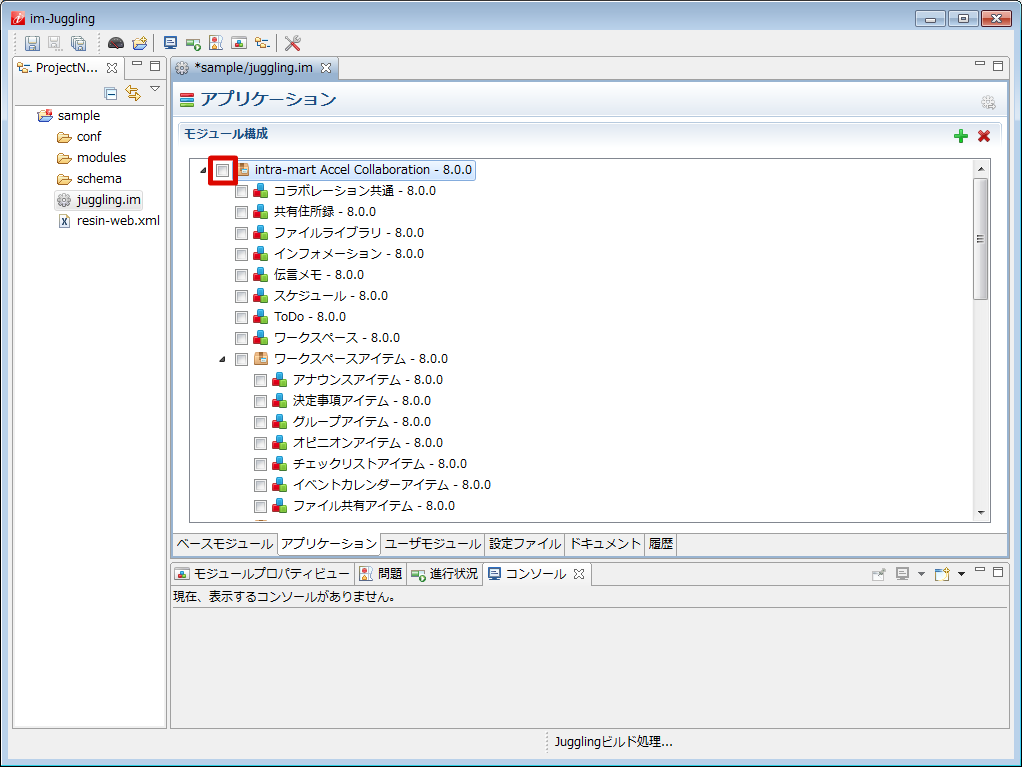This screenshot has height=767, width=1022.
Task: Click the Display Selected Console monitor icon
Action: pos(902,574)
